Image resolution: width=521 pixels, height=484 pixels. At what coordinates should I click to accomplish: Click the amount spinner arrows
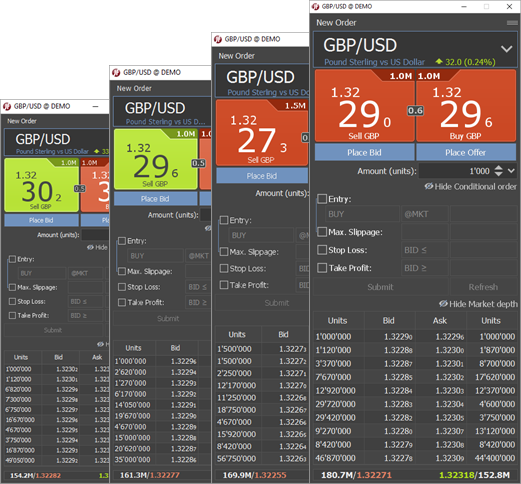tap(498, 171)
